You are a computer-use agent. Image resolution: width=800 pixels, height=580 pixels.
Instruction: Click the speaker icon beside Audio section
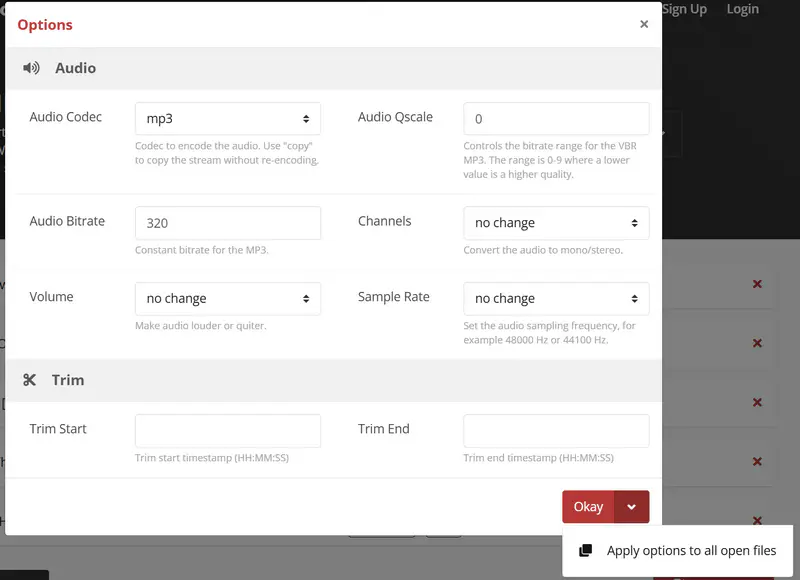tap(31, 67)
